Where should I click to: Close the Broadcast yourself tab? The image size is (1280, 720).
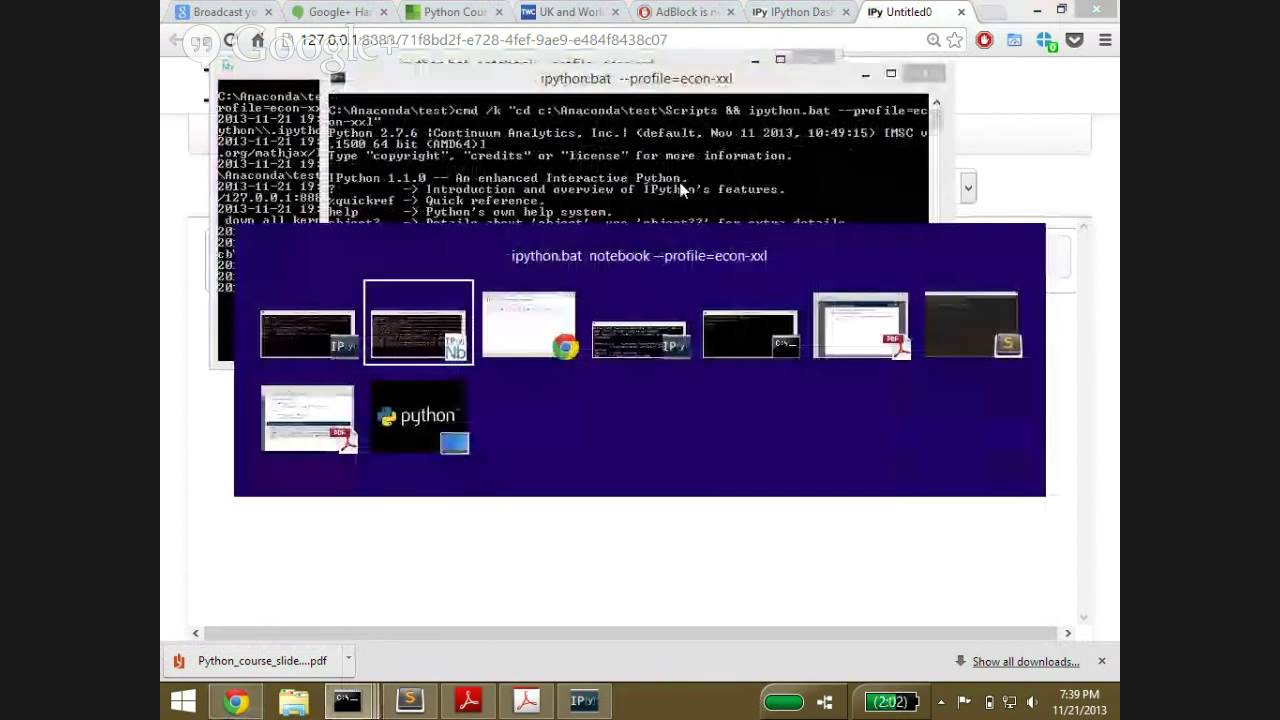(268, 12)
